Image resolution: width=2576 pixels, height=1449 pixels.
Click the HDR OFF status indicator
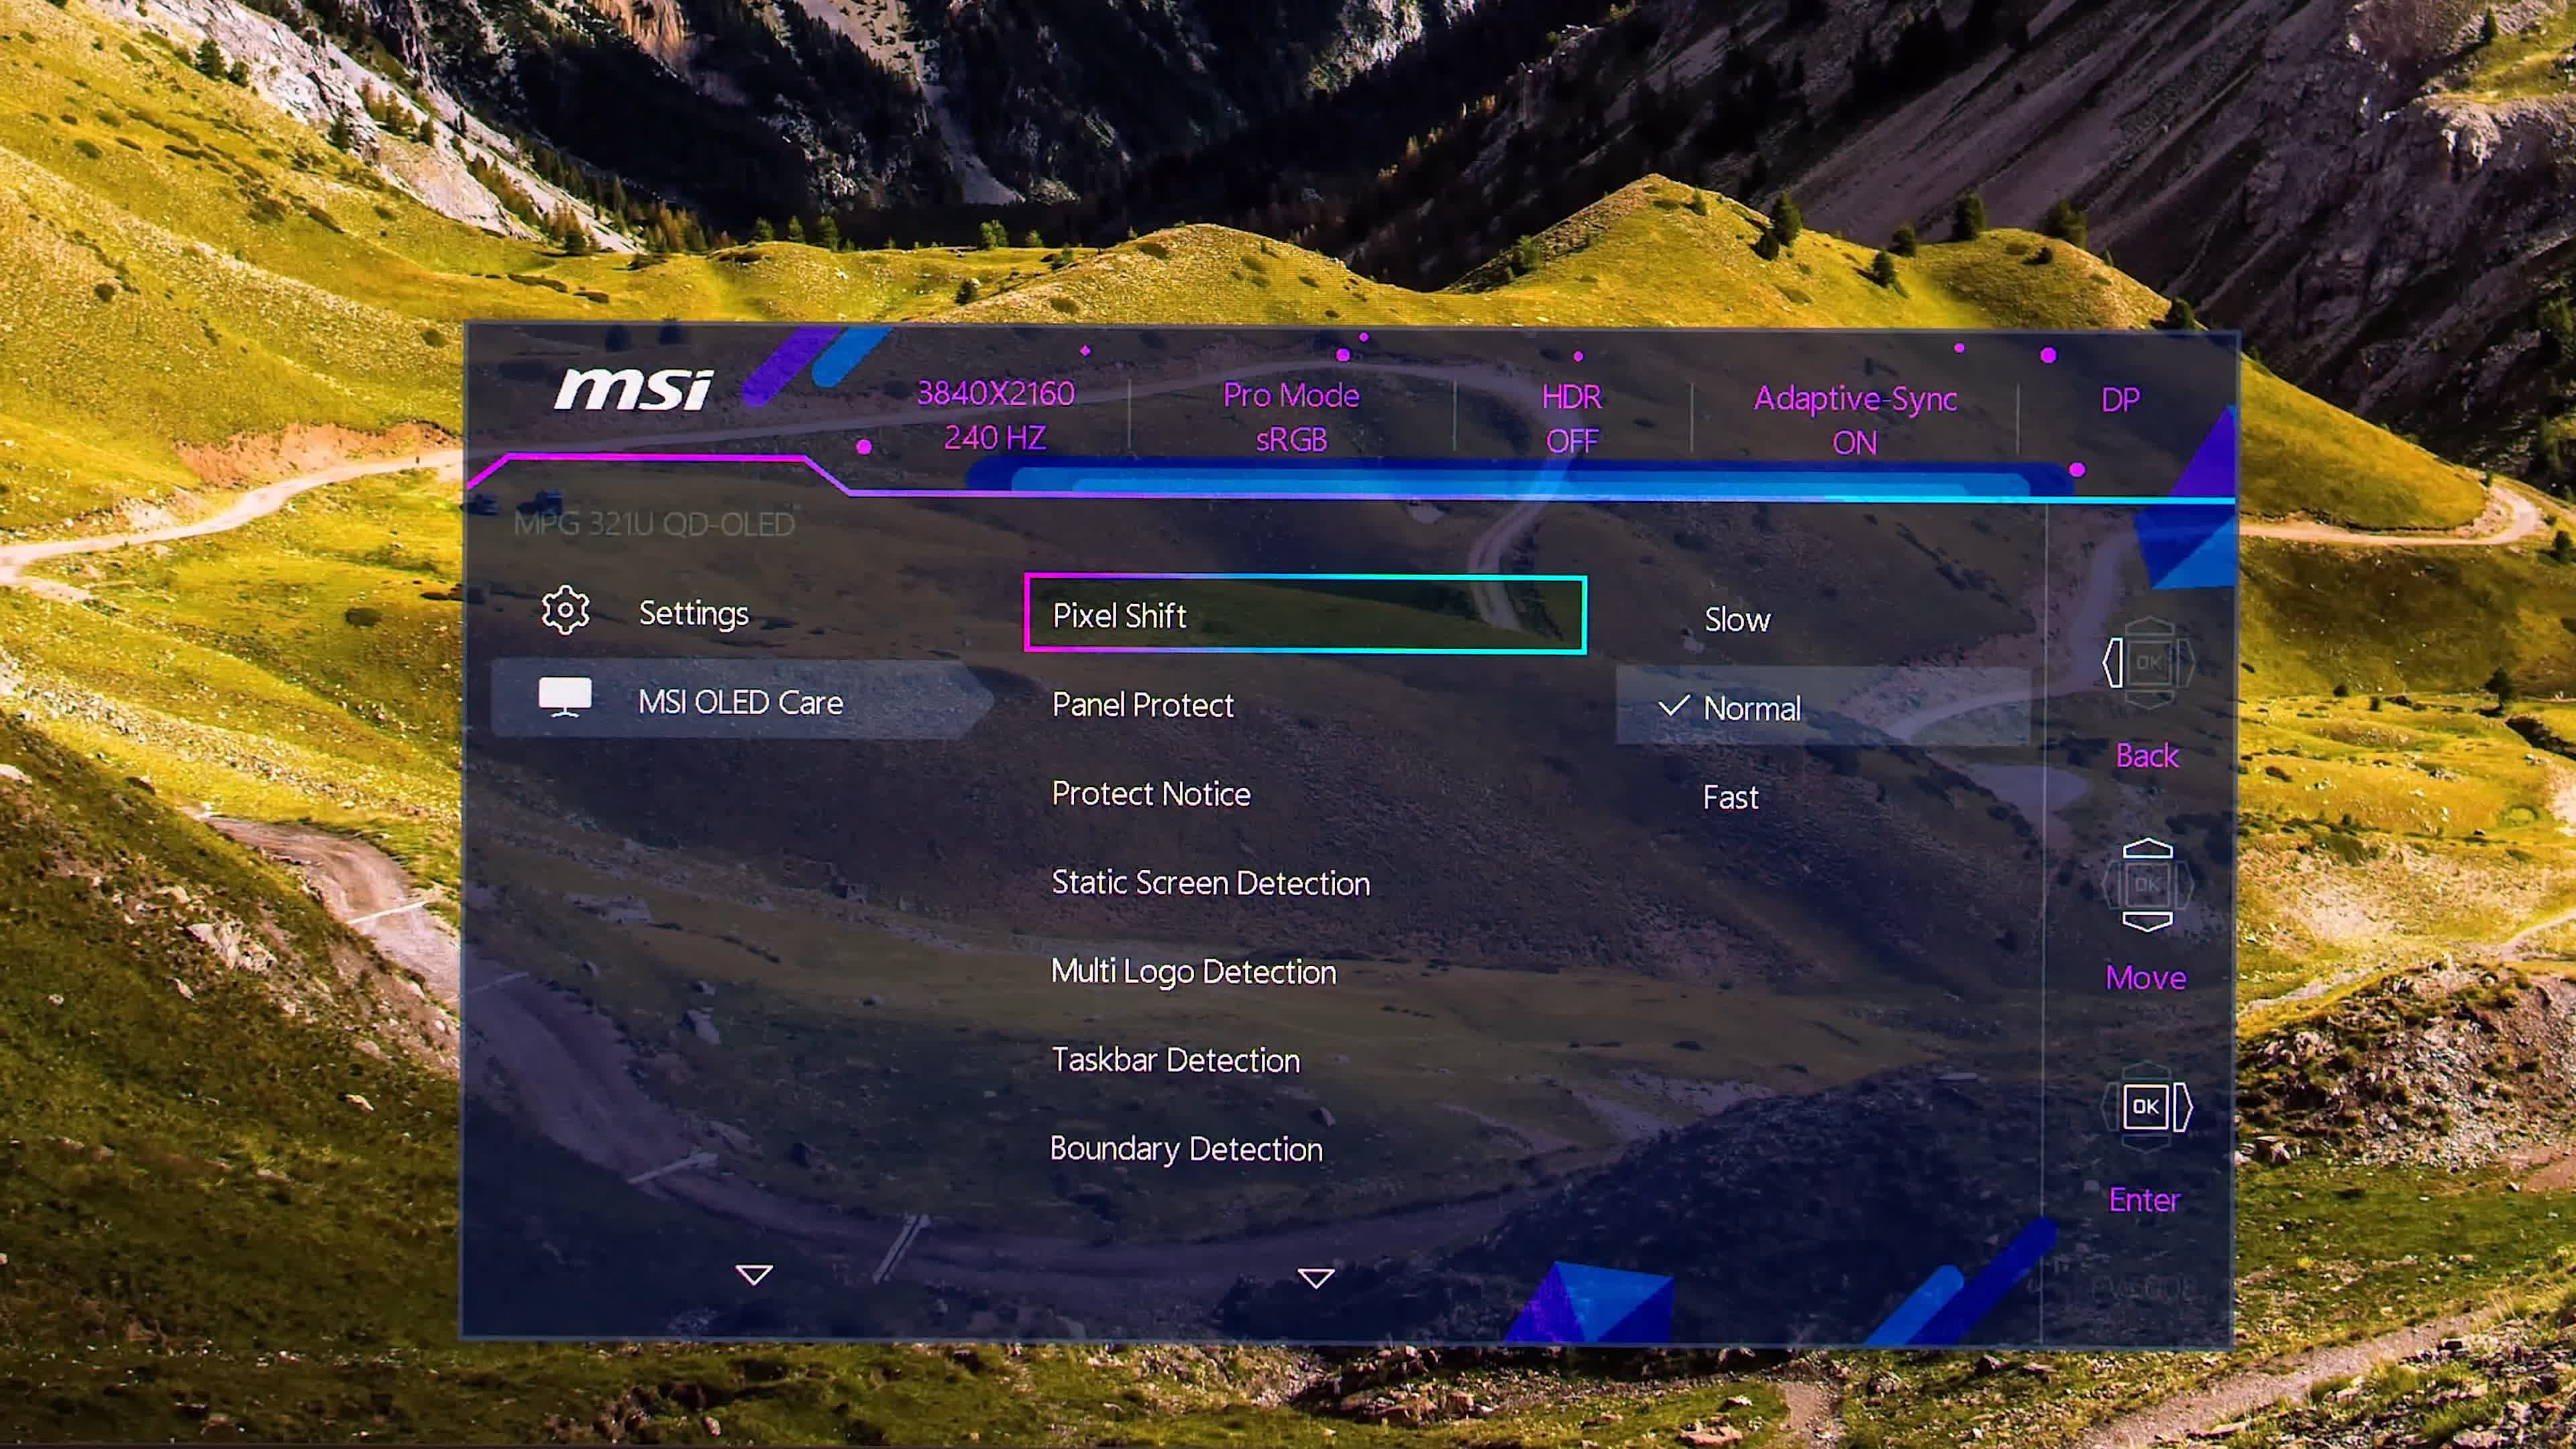(1571, 419)
